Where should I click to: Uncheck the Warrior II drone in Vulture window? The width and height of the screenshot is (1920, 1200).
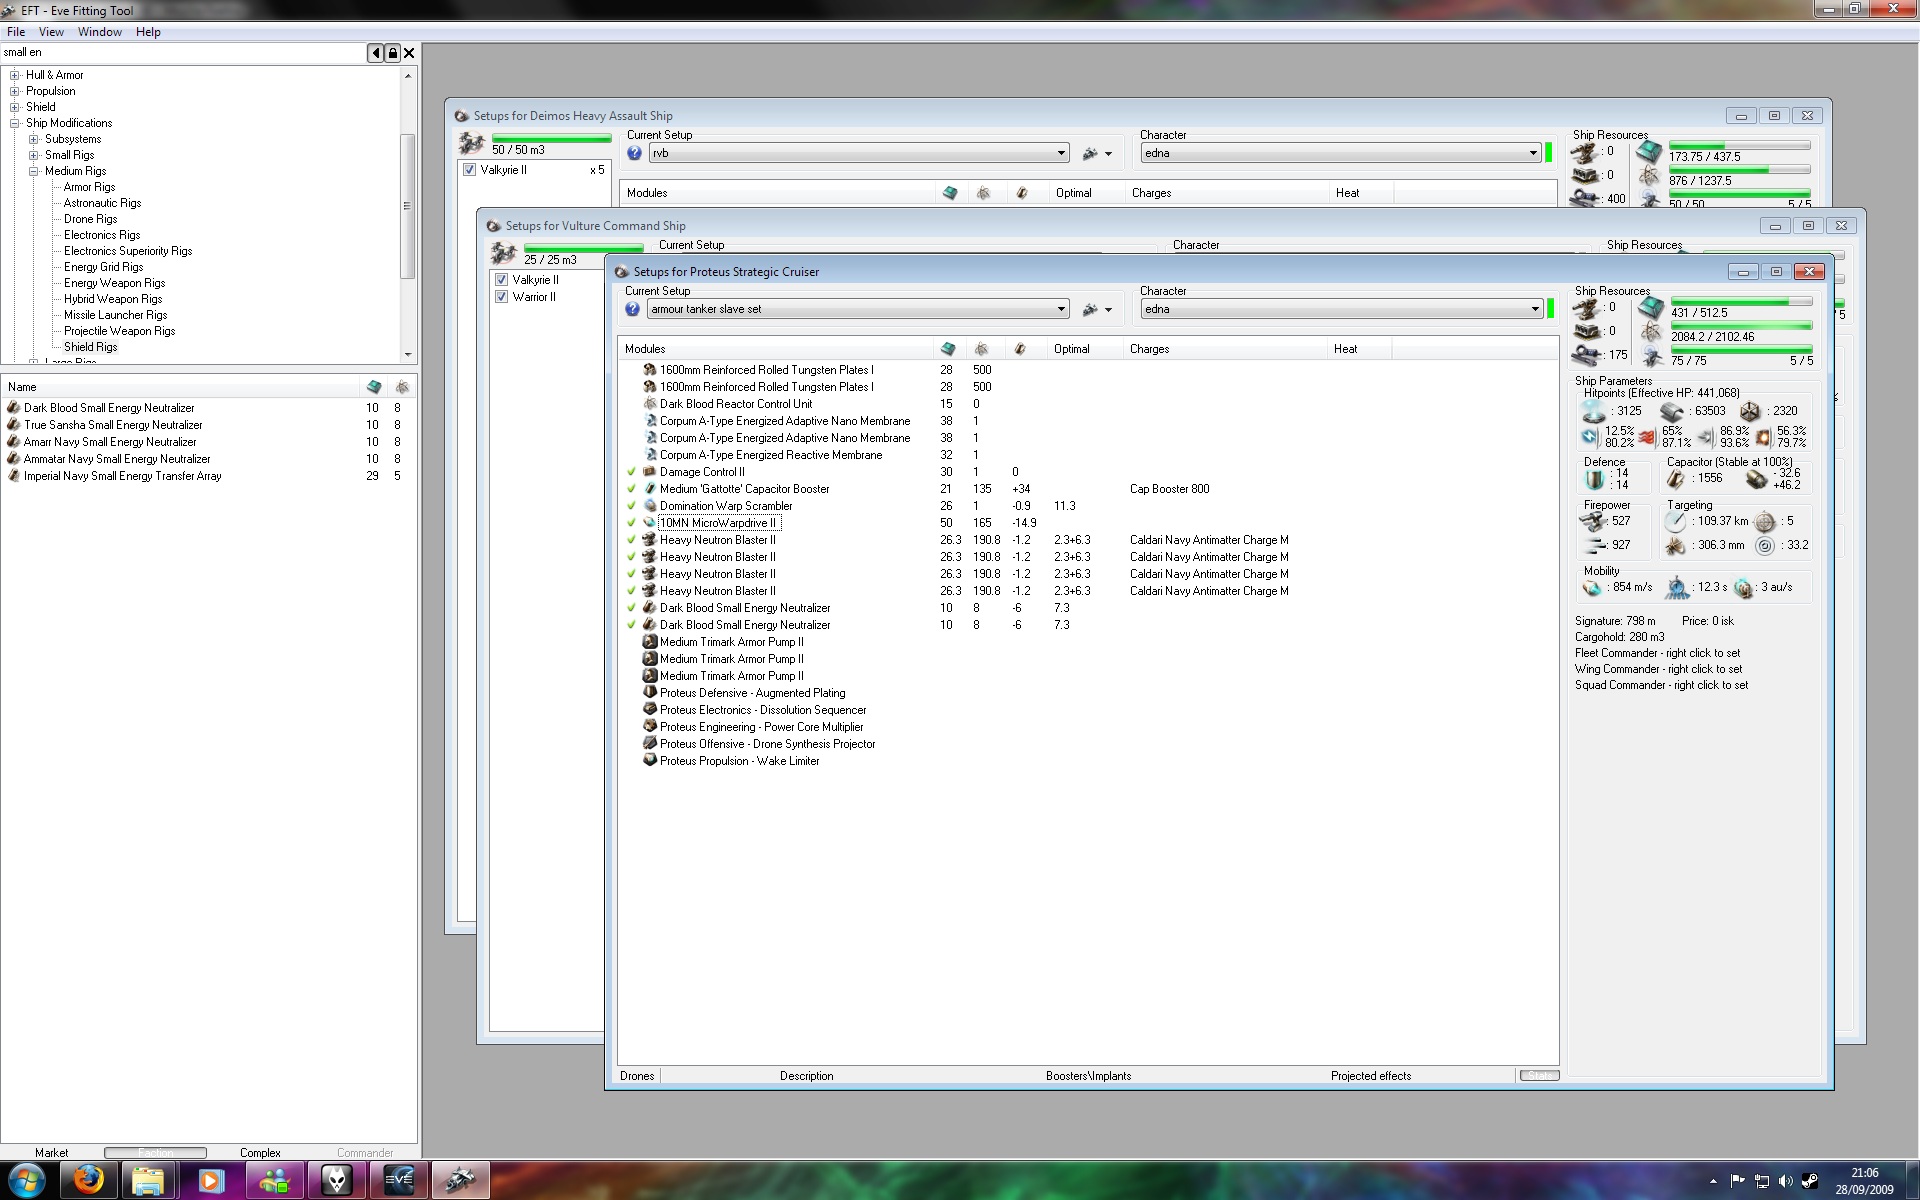pos(502,297)
